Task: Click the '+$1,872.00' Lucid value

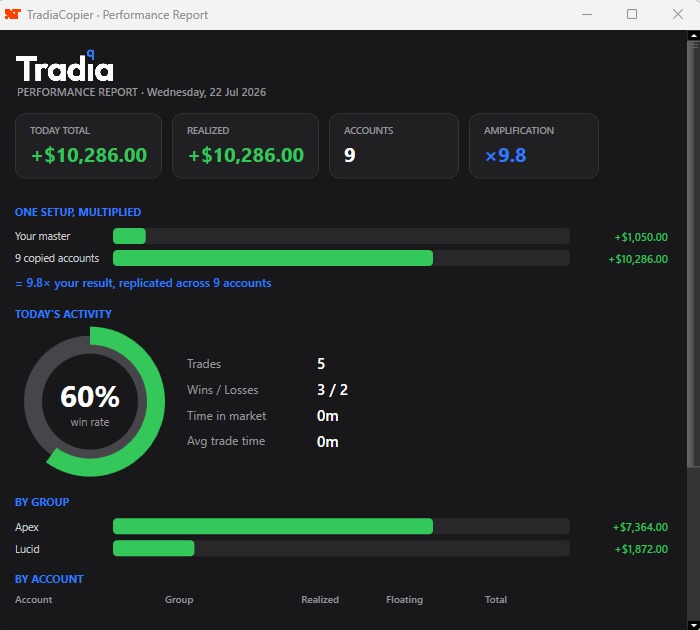Action: (641, 549)
